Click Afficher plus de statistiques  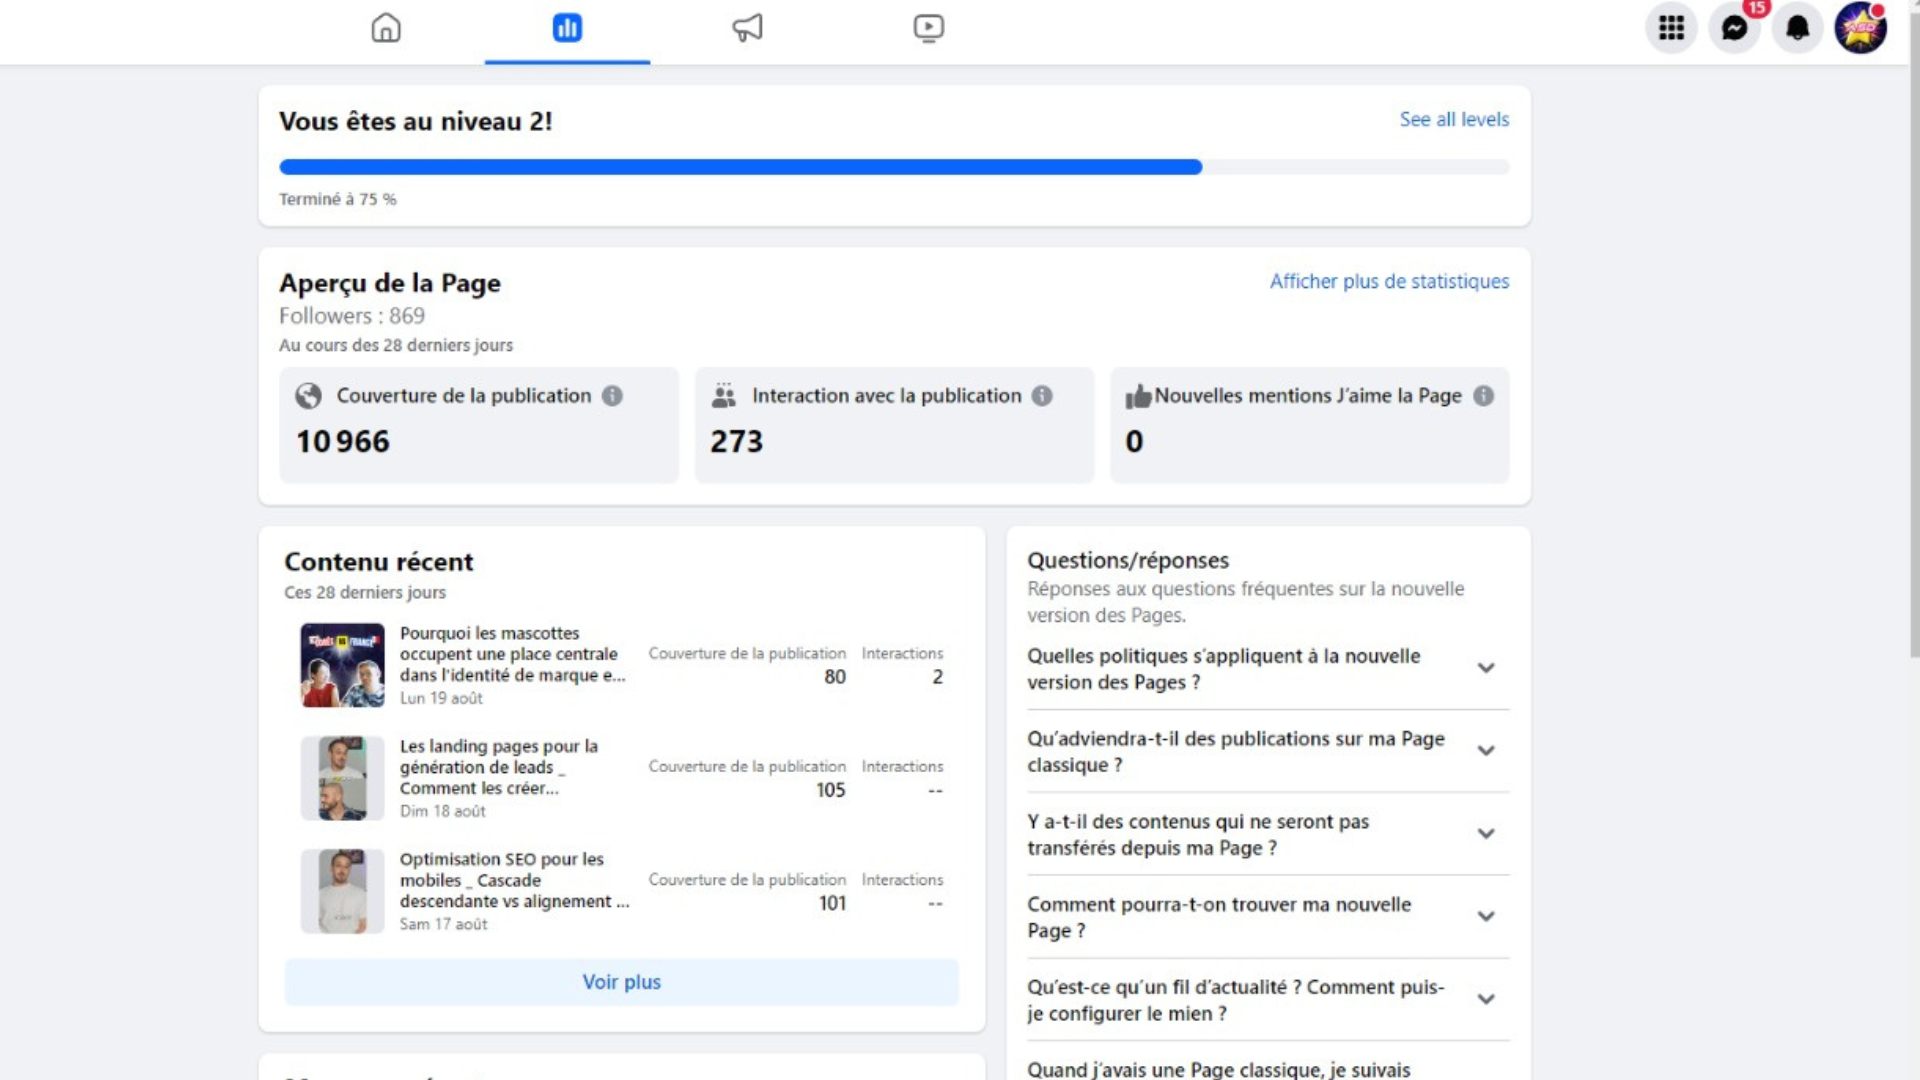click(x=1389, y=281)
